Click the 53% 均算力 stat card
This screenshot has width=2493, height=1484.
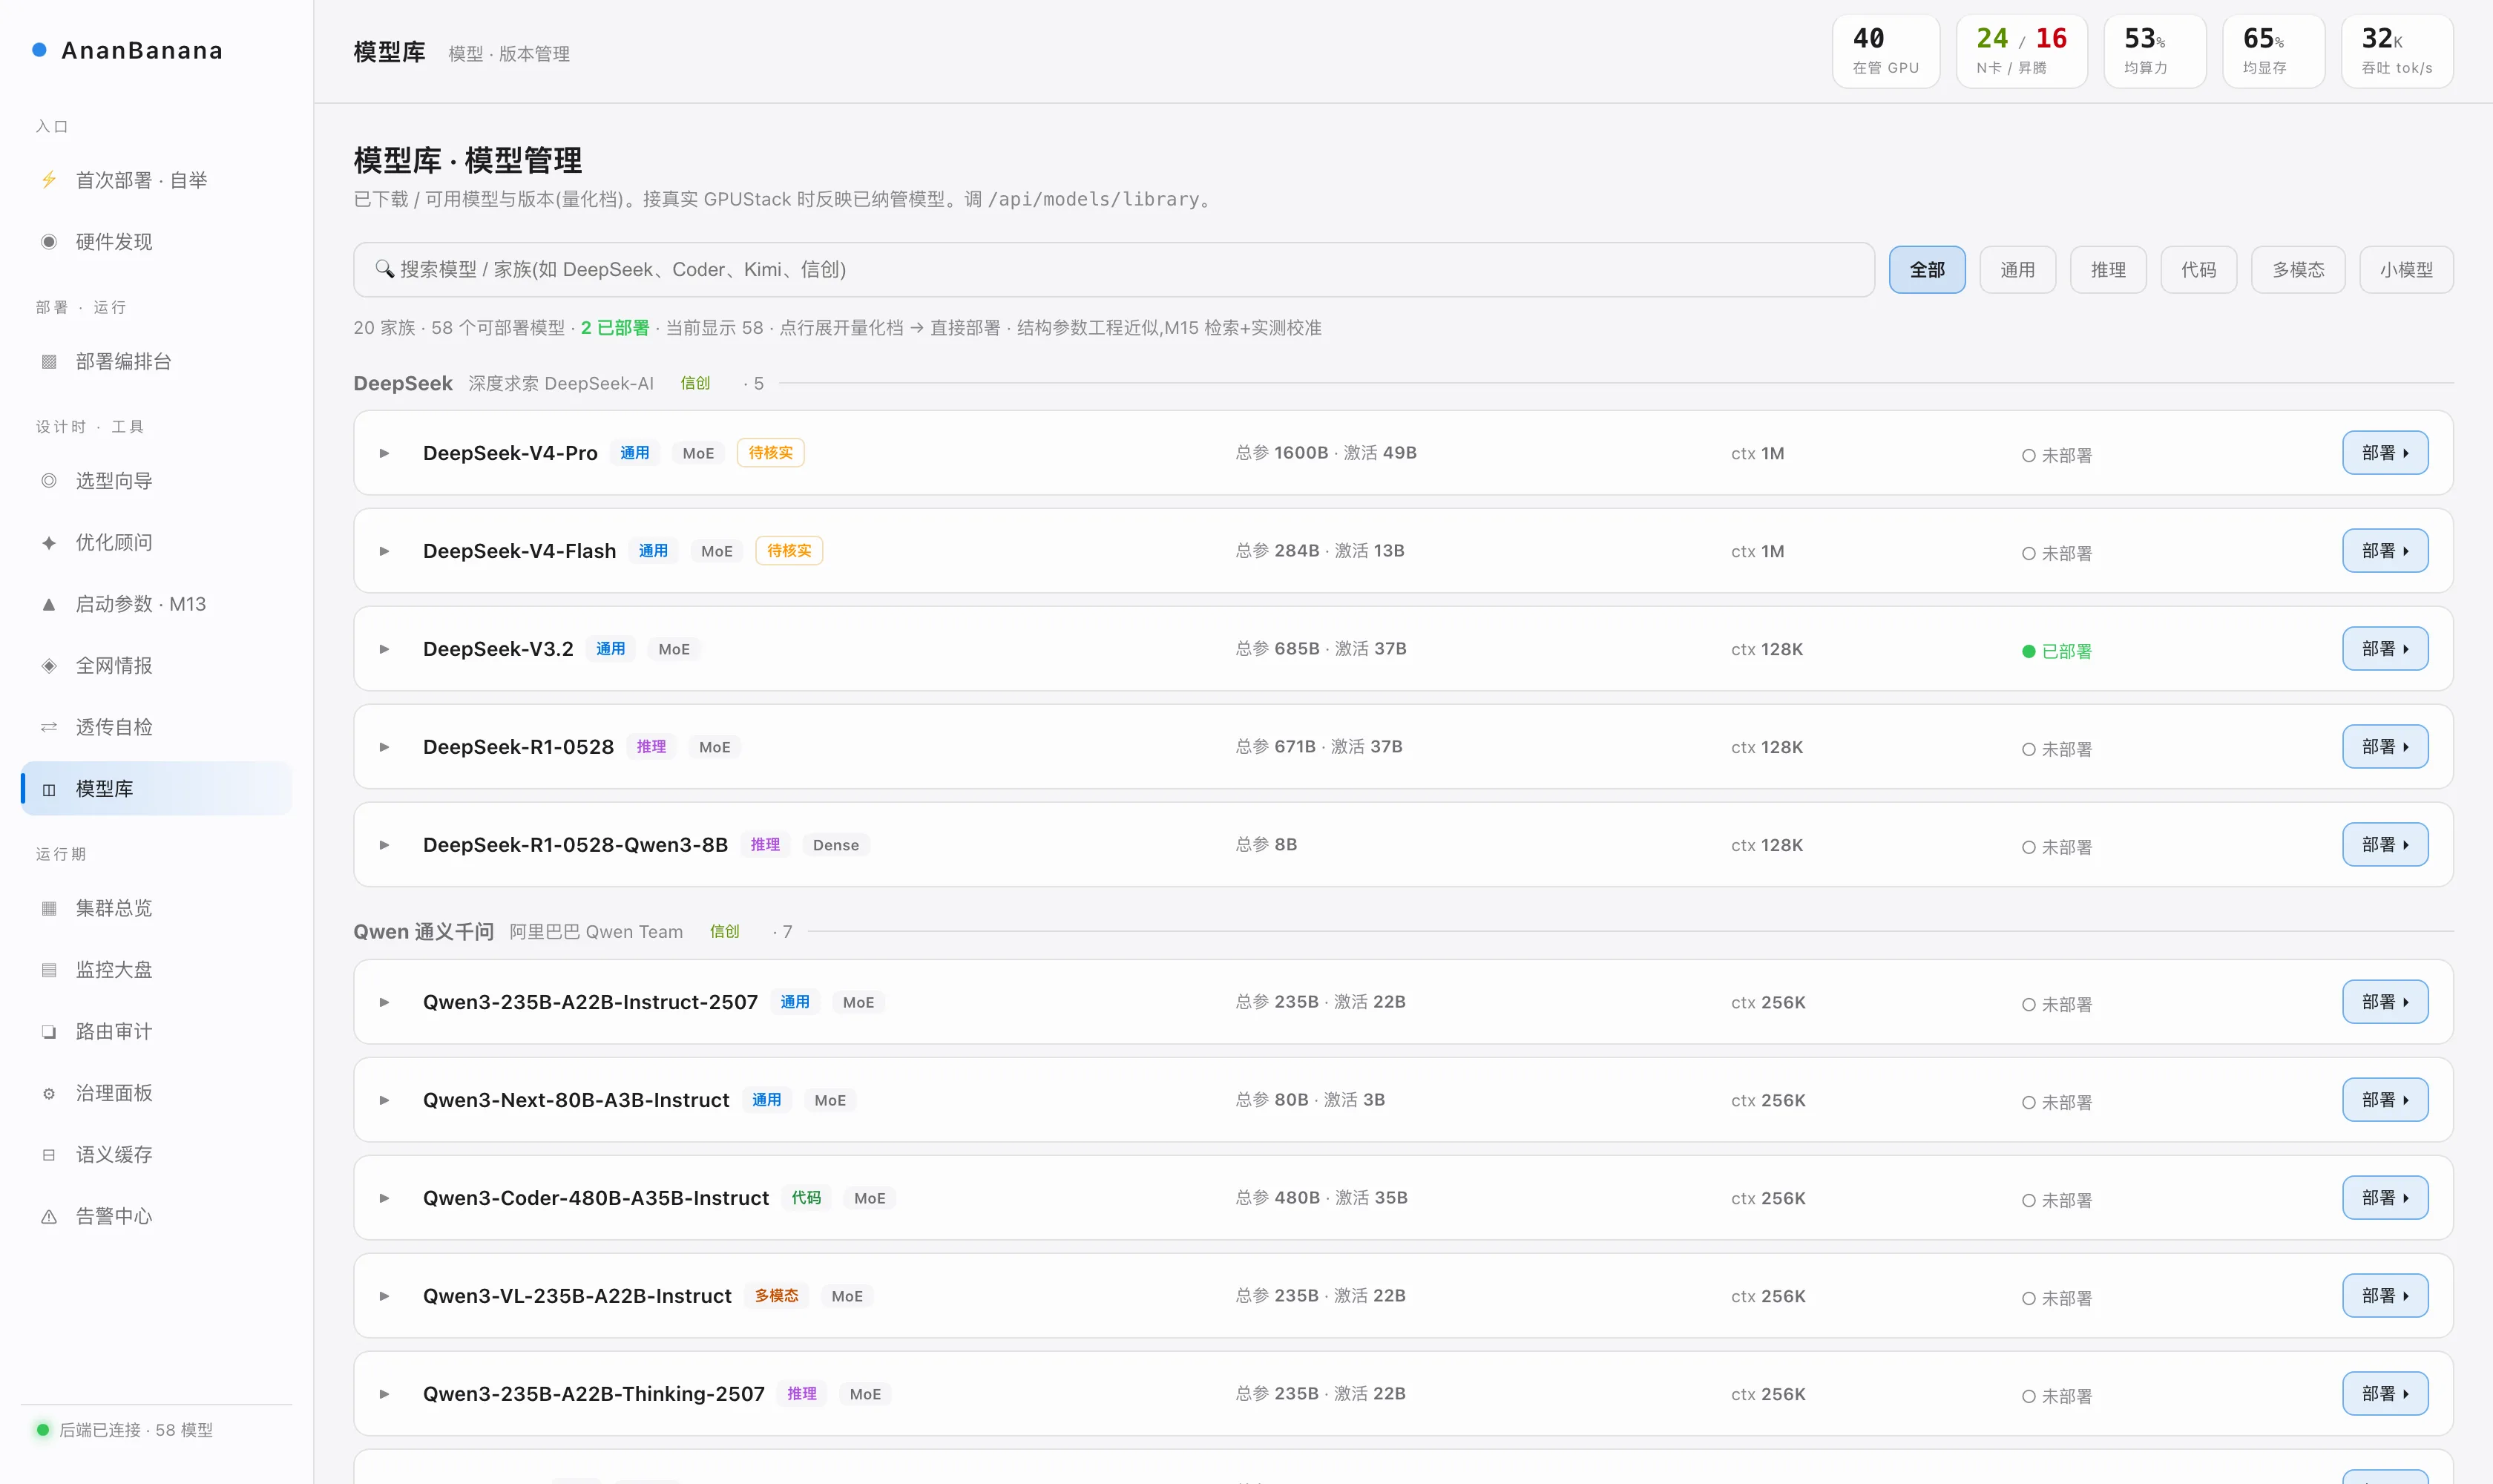[2155, 51]
